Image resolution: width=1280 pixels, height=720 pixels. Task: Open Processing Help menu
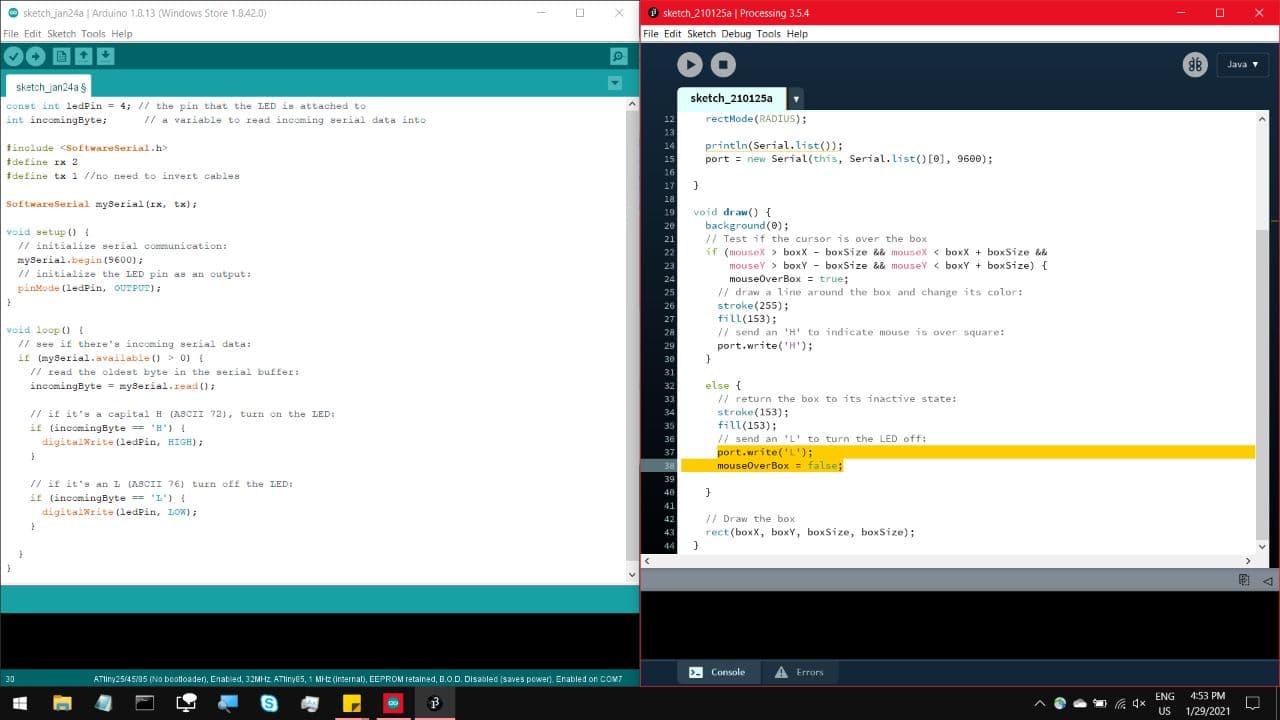coord(797,34)
